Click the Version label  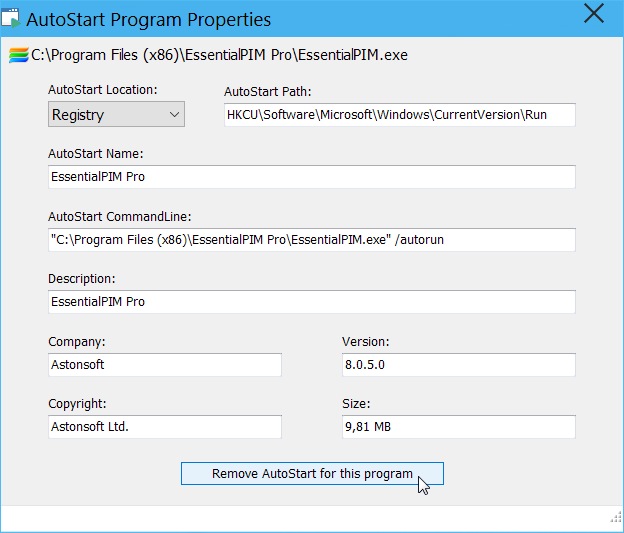[365, 342]
